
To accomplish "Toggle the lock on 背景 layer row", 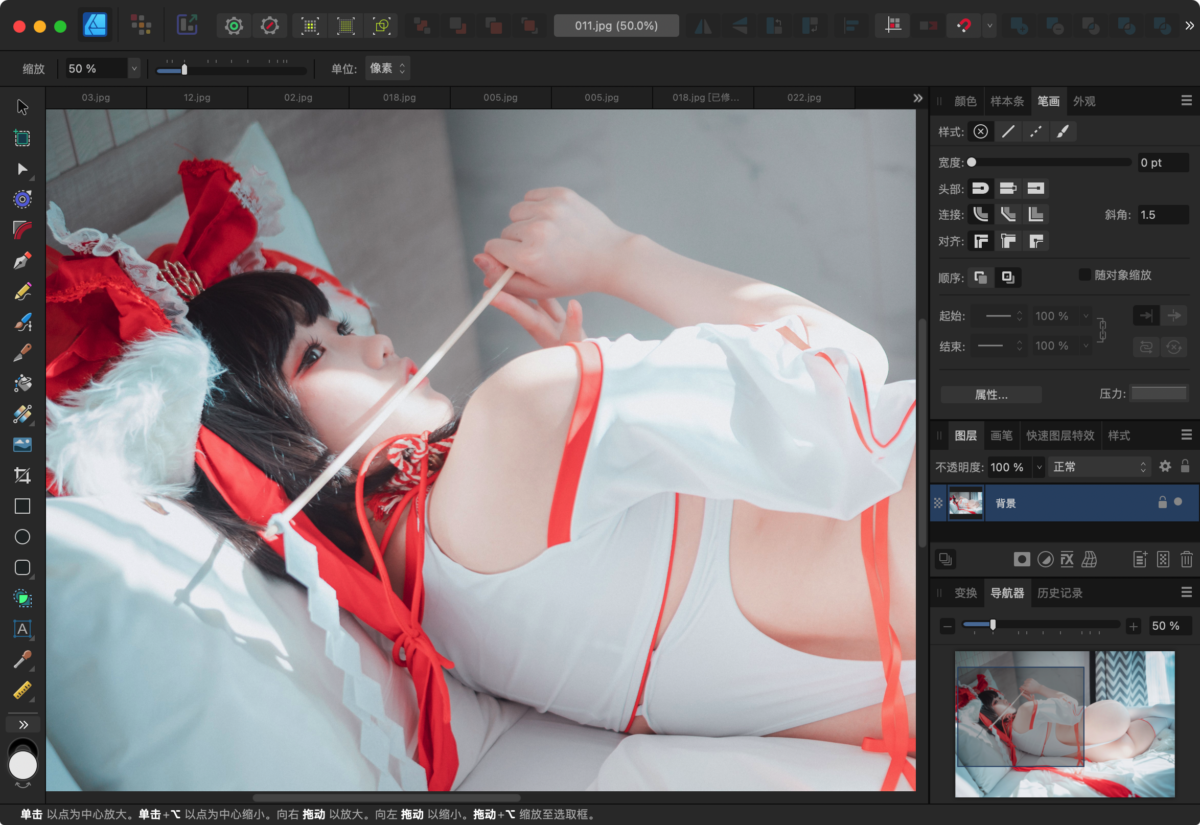I will (1162, 502).
